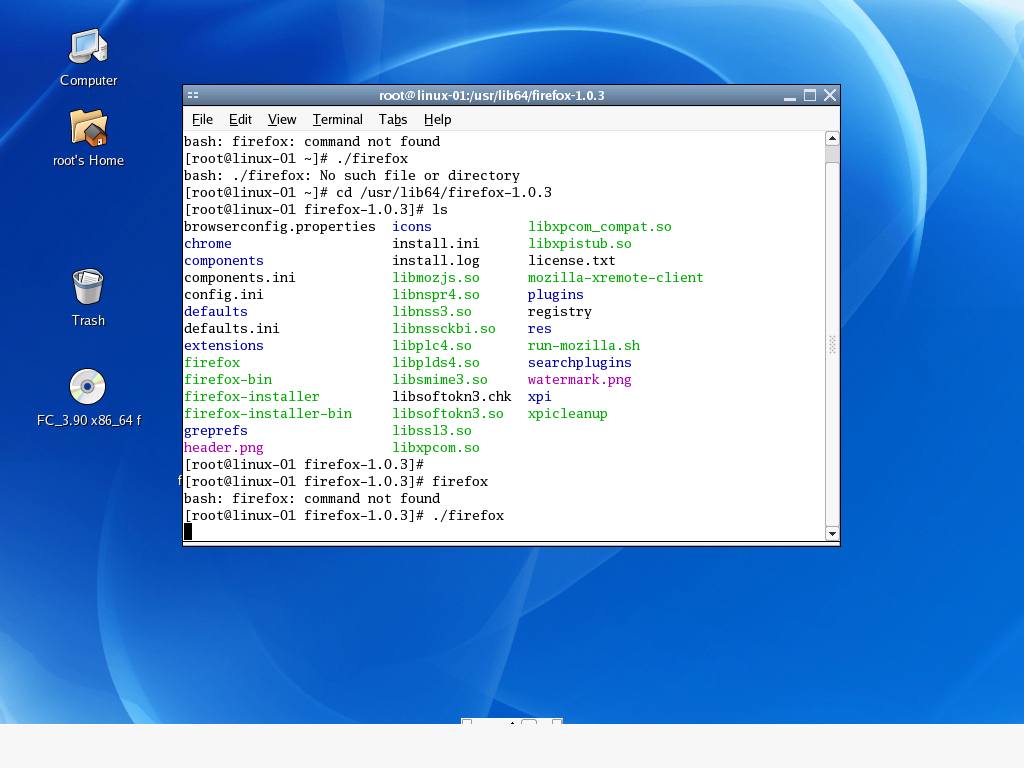Open the File menu of the terminal
The width and height of the screenshot is (1024, 768).
click(x=202, y=119)
